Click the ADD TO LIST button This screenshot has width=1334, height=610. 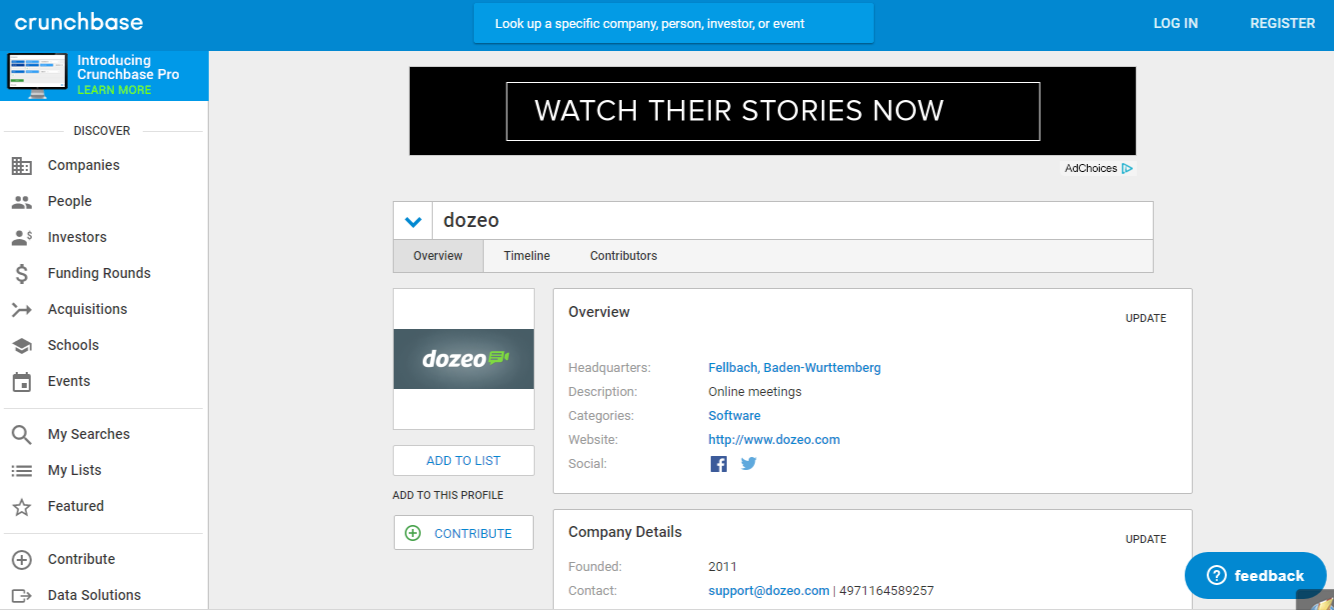463,461
